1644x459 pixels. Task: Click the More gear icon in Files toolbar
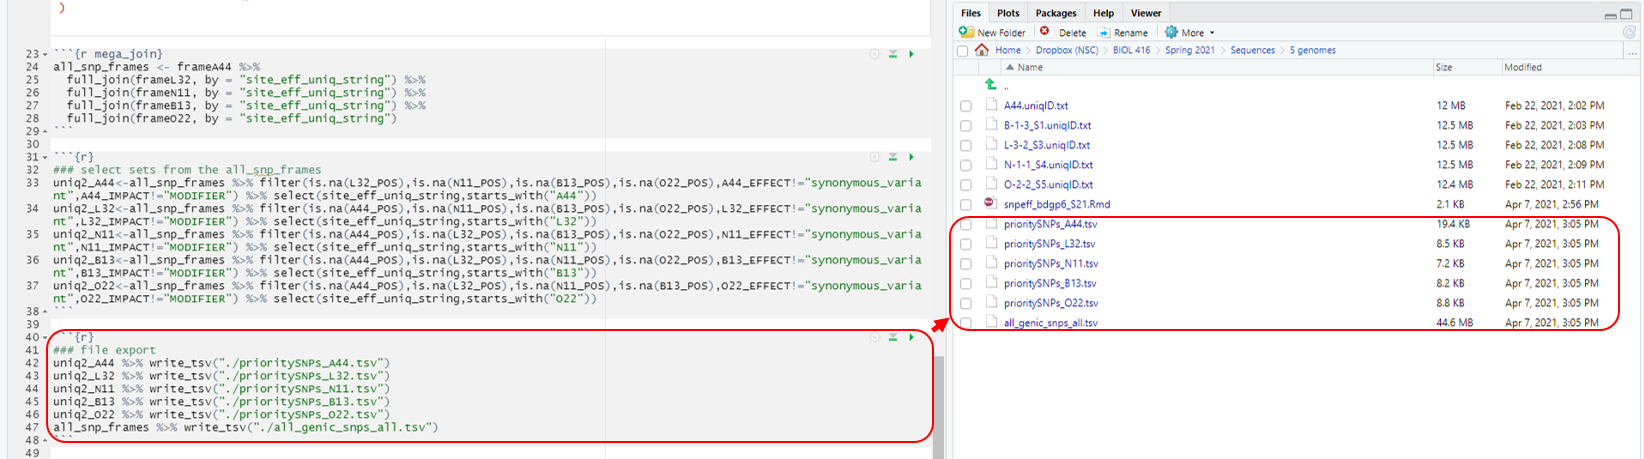1171,32
